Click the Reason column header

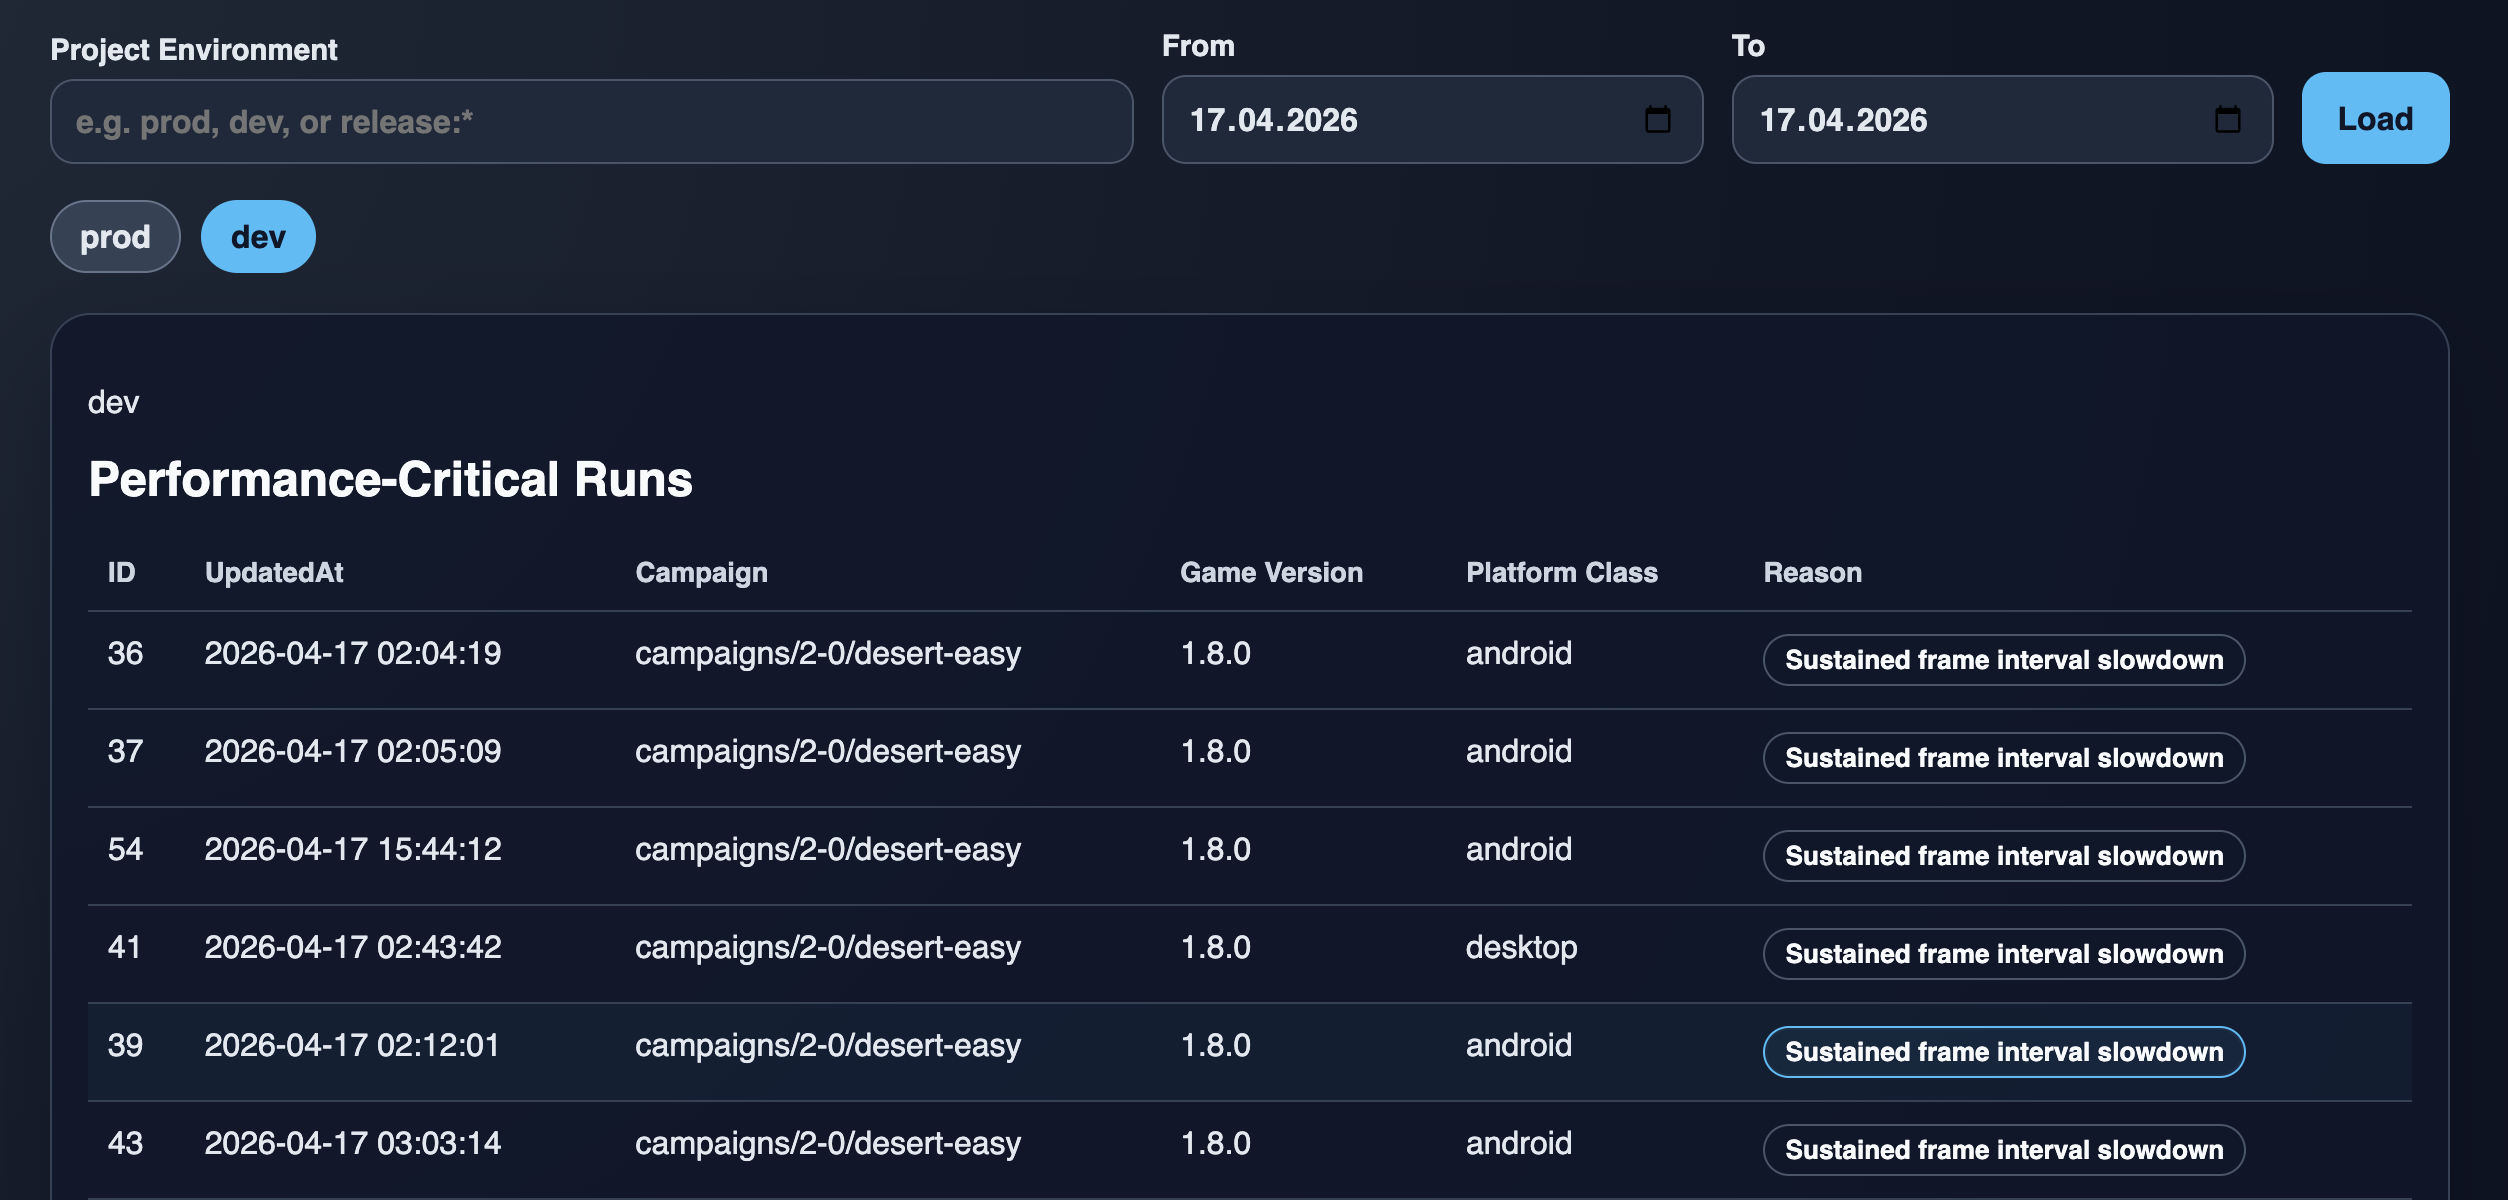[x=1812, y=573]
